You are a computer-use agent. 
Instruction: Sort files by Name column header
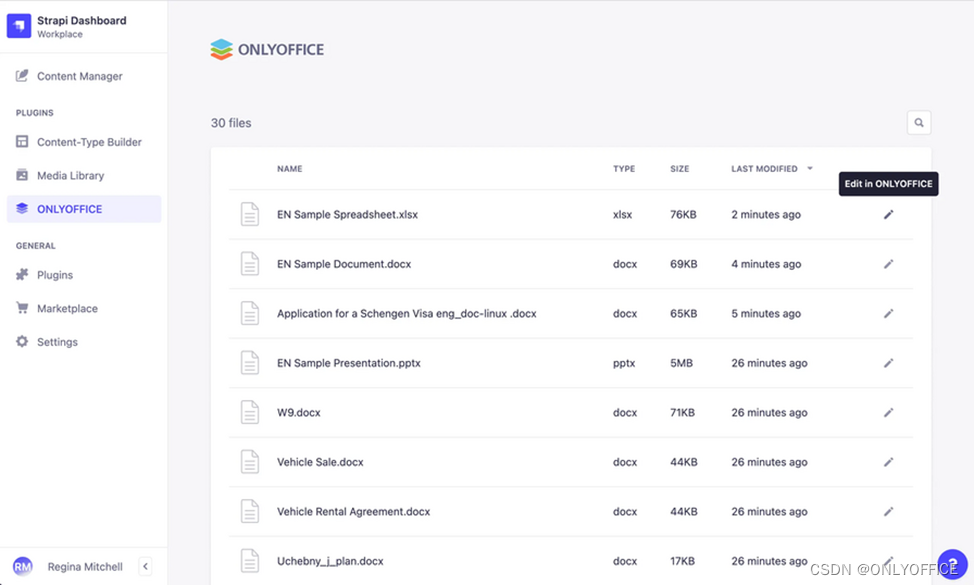click(289, 168)
